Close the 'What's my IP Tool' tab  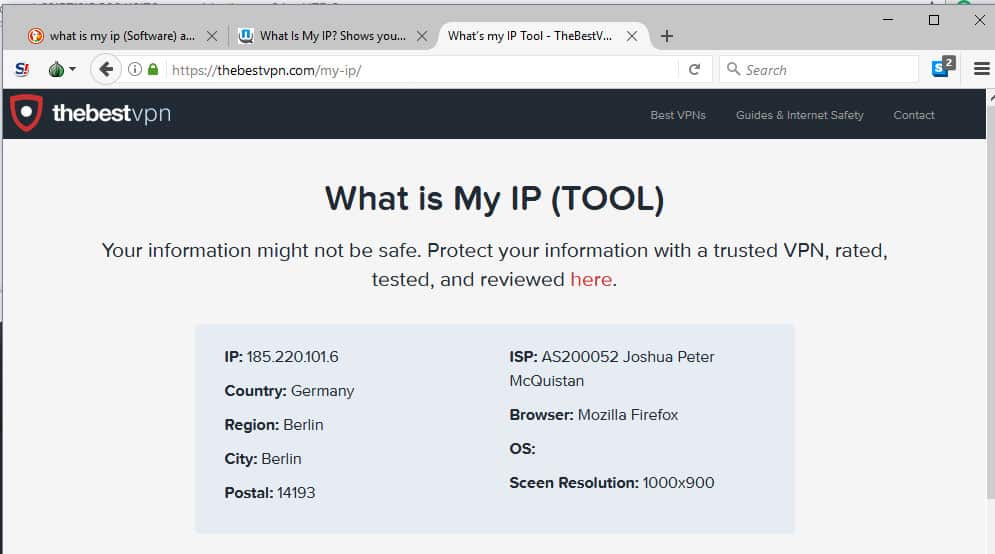(x=632, y=36)
